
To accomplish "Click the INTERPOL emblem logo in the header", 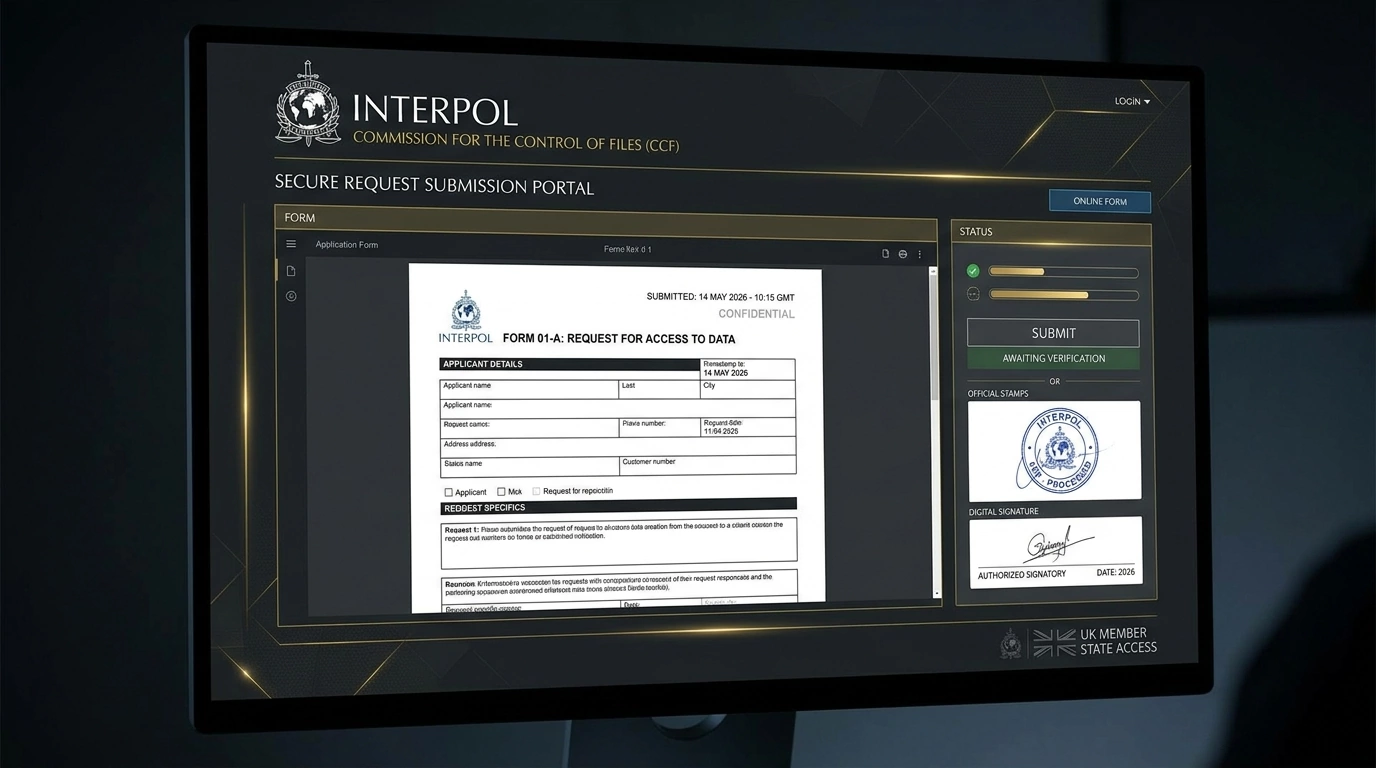I will click(308, 104).
